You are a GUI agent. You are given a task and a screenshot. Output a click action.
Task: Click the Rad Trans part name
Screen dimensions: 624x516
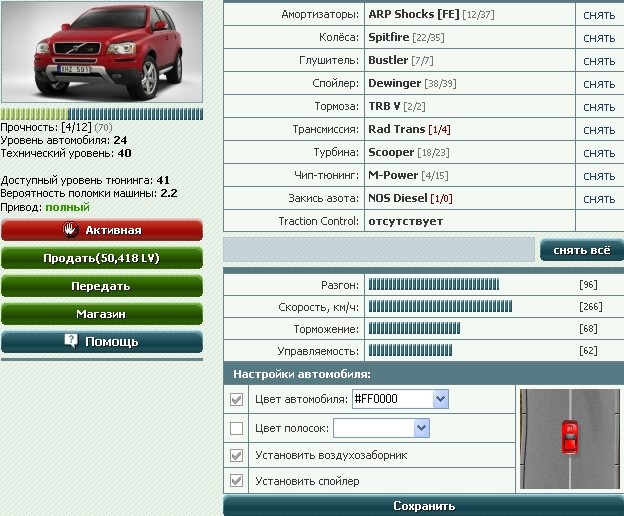(x=397, y=129)
